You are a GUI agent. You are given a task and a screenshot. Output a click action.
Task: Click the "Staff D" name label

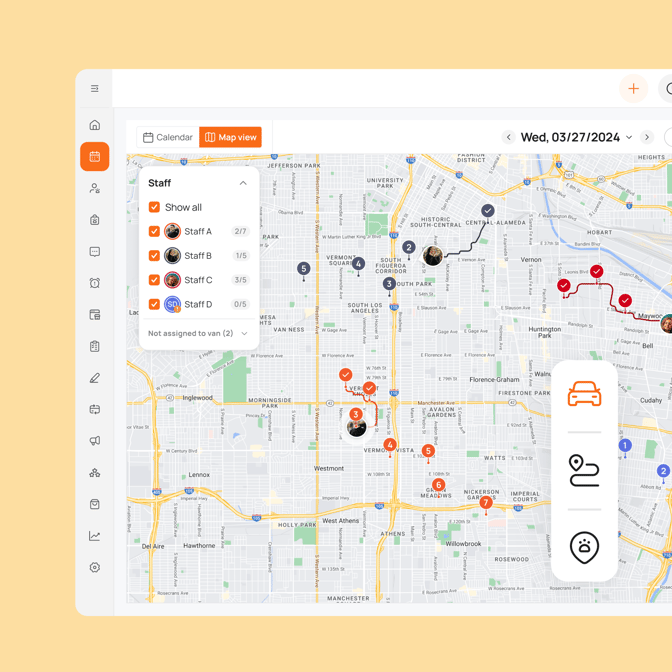(198, 304)
